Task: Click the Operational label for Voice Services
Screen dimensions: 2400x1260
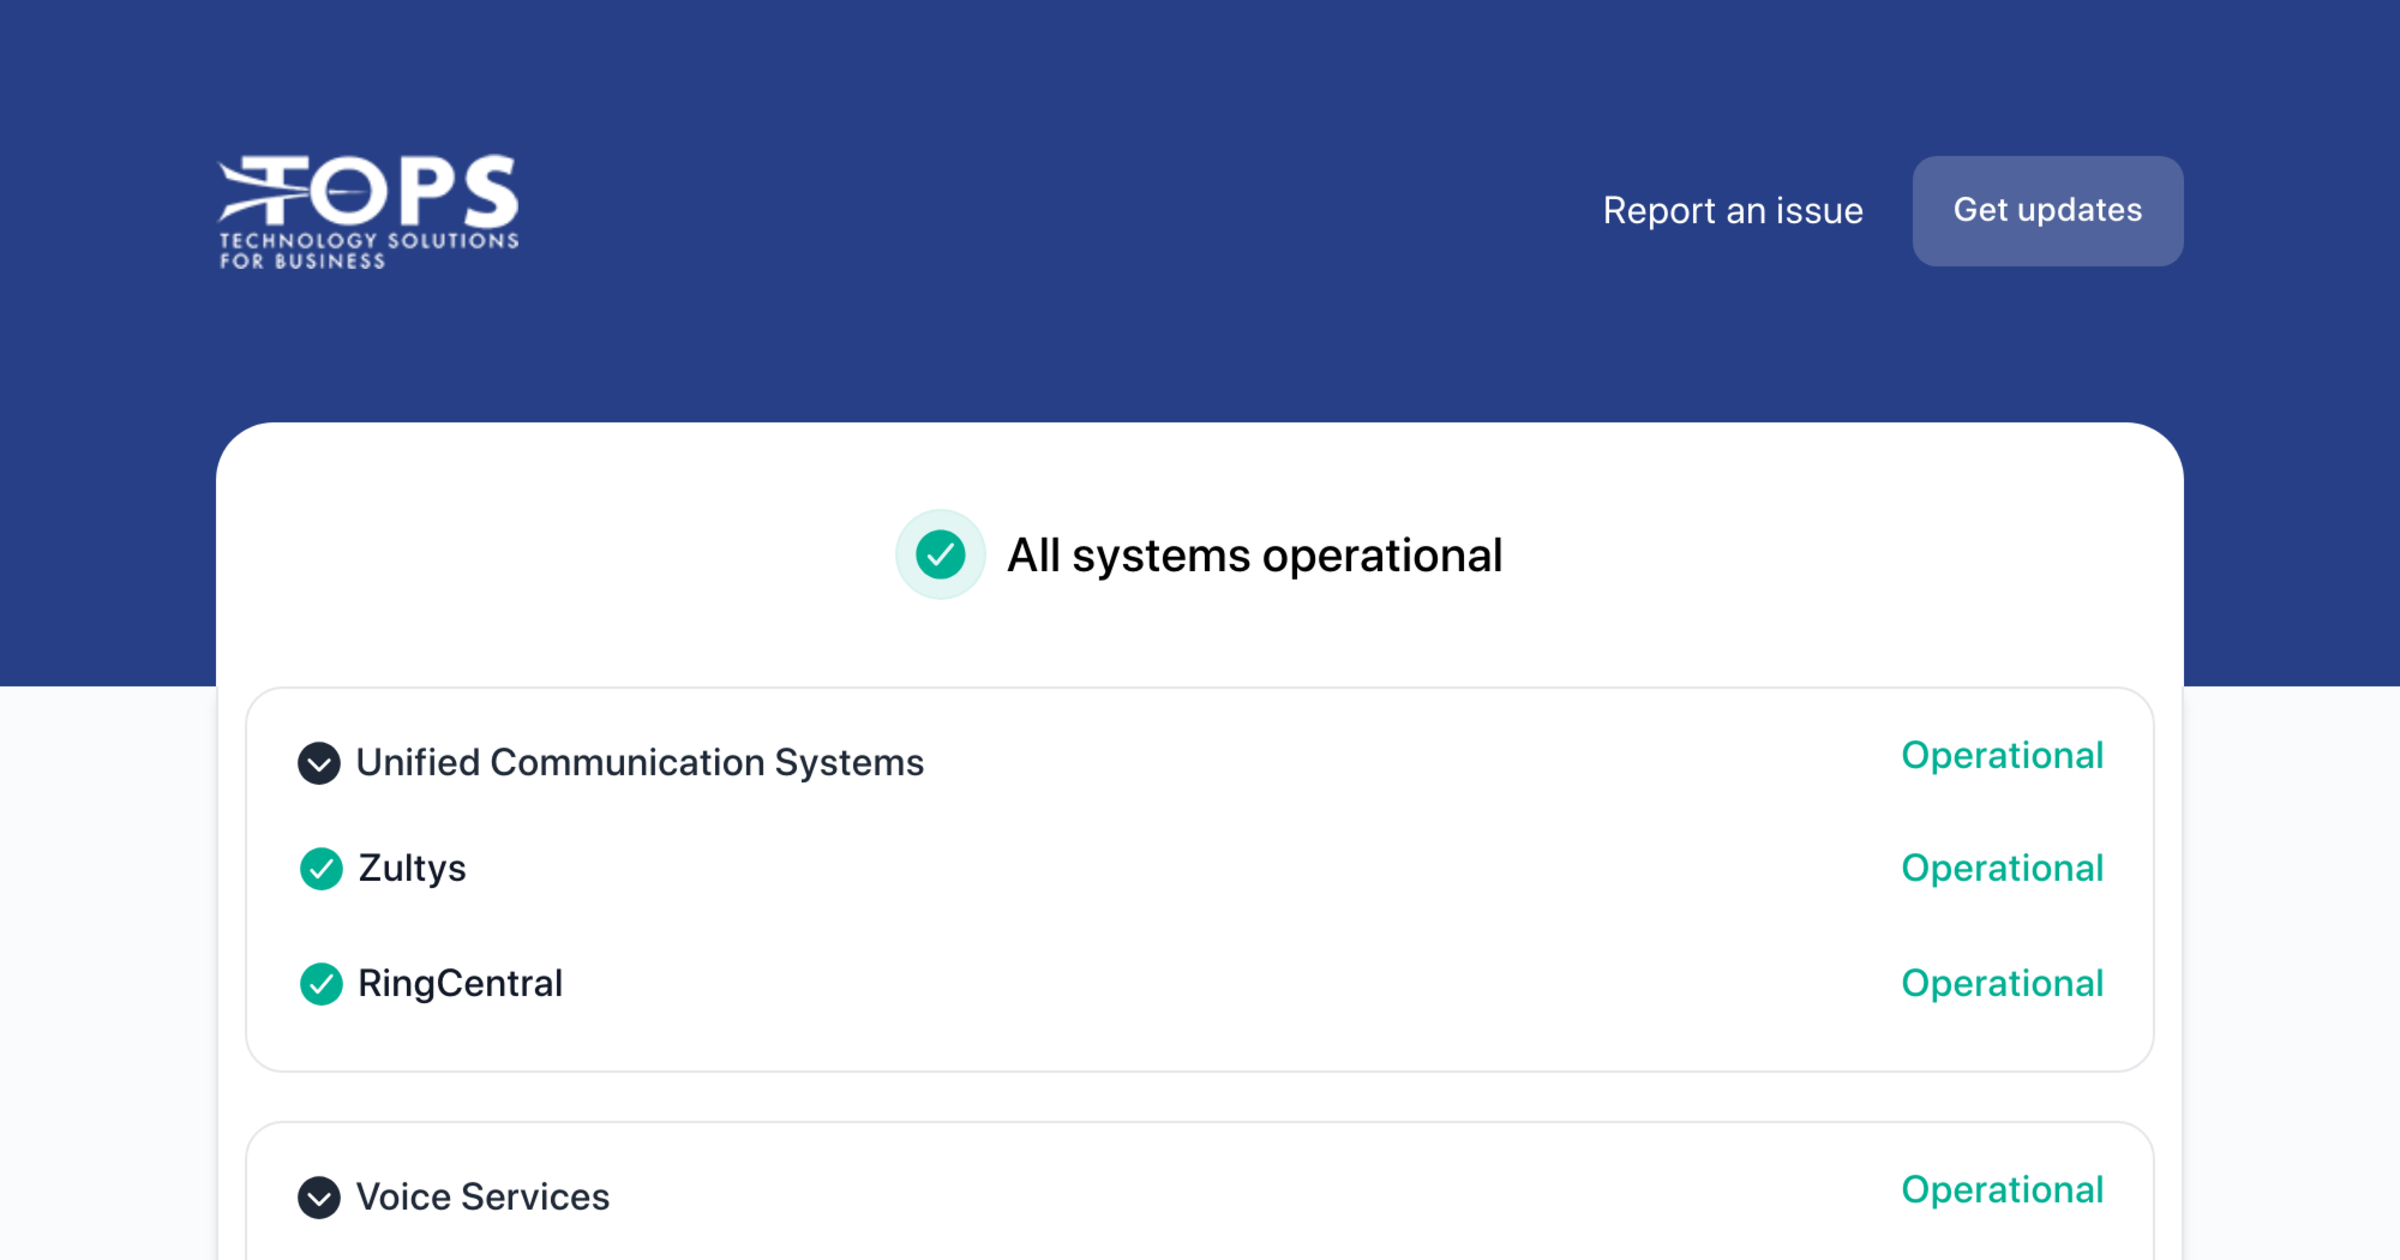Action: click(x=2003, y=1190)
